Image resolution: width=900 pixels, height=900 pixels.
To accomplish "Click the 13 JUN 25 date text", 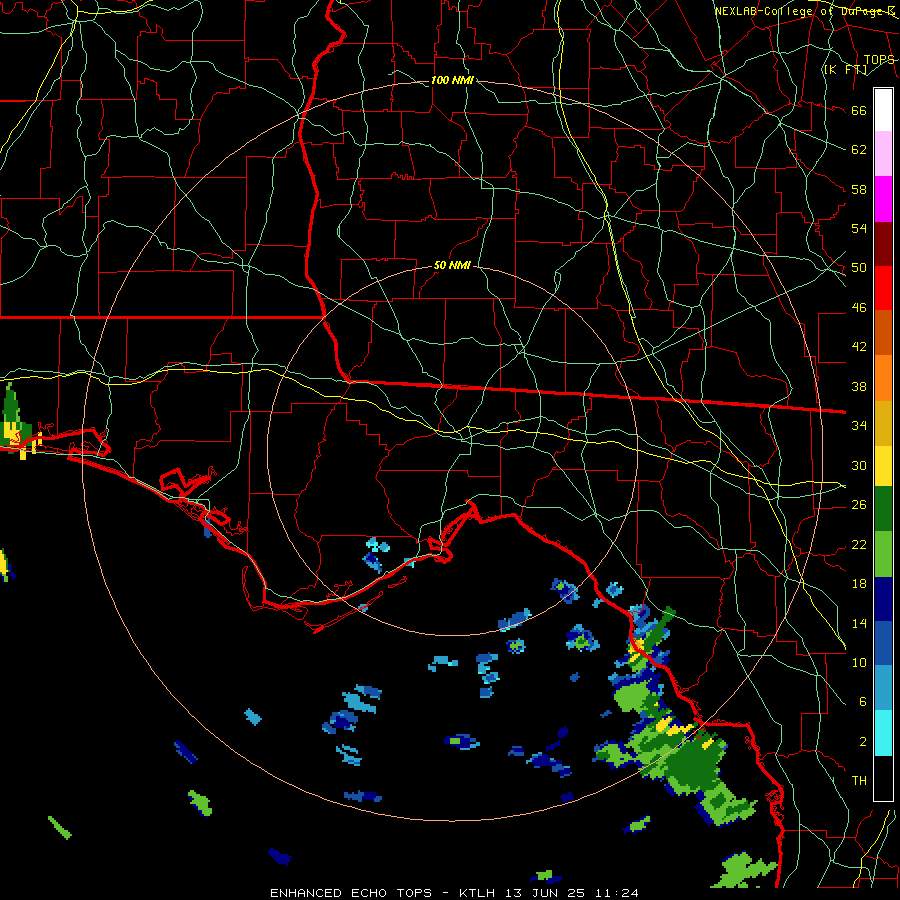I will pos(545,893).
